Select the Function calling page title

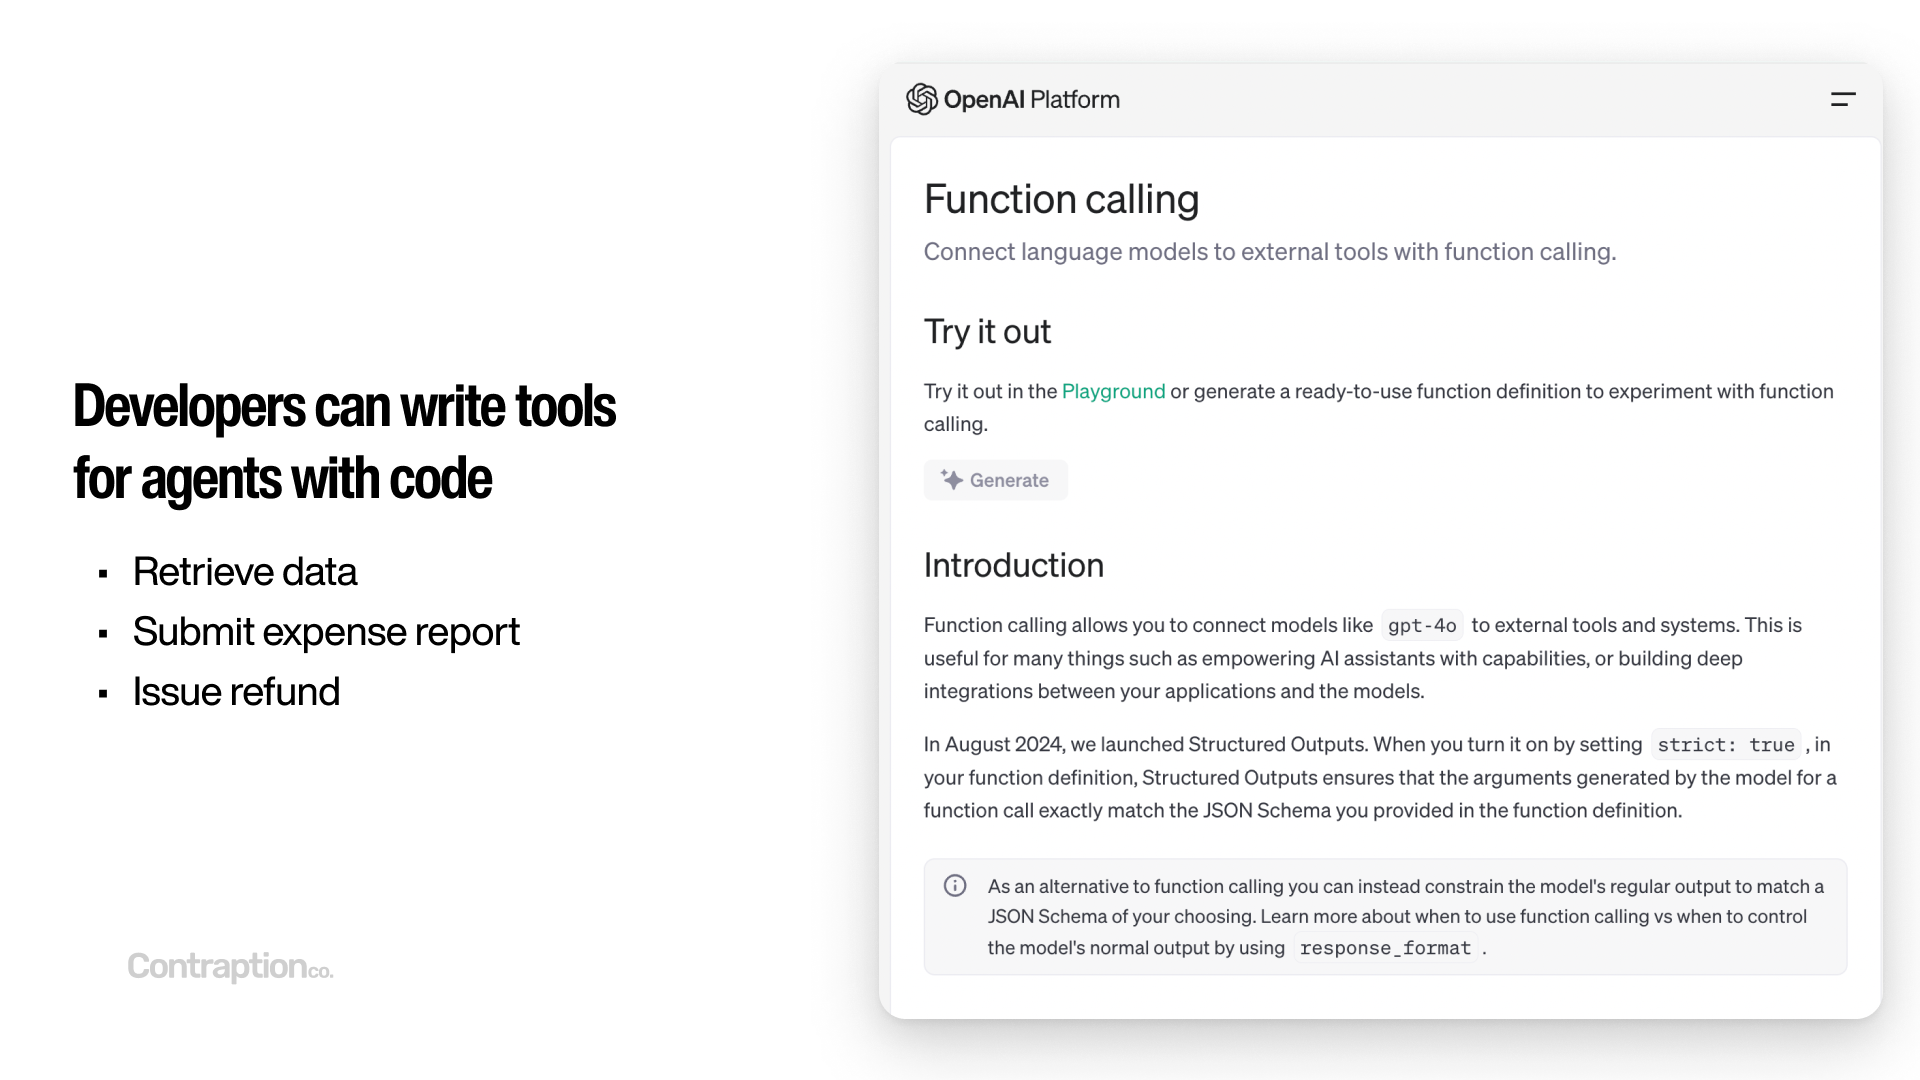tap(1061, 199)
